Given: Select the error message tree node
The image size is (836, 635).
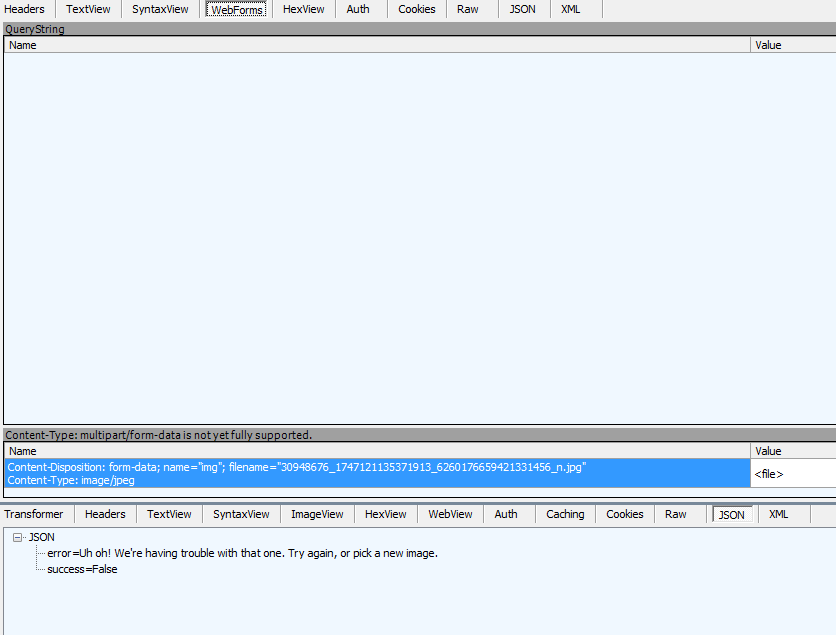Looking at the screenshot, I should pos(243,553).
